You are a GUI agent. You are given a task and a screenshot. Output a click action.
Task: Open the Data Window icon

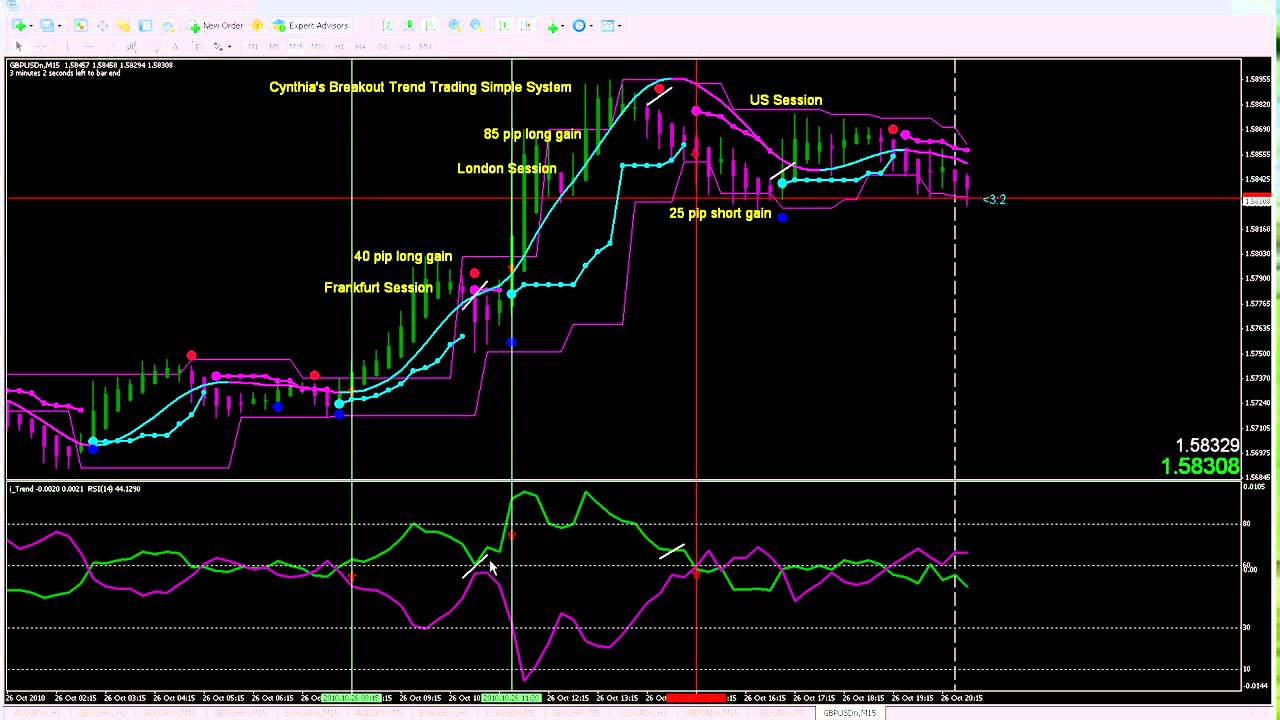(102, 25)
